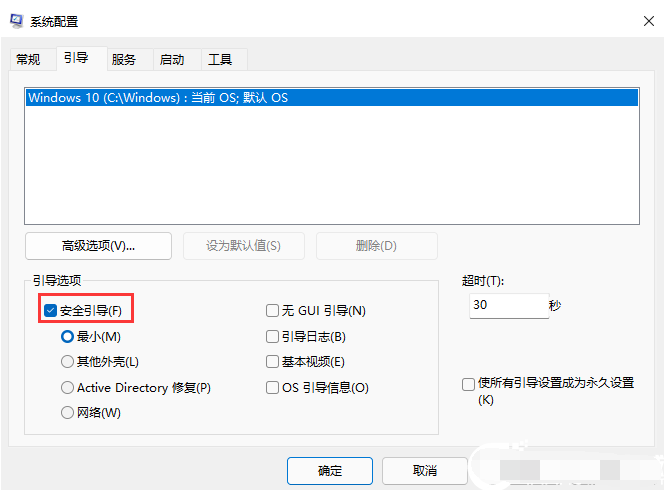Enable 无 GUI 引导 checkbox
This screenshot has height=490, width=664.
(x=272, y=311)
